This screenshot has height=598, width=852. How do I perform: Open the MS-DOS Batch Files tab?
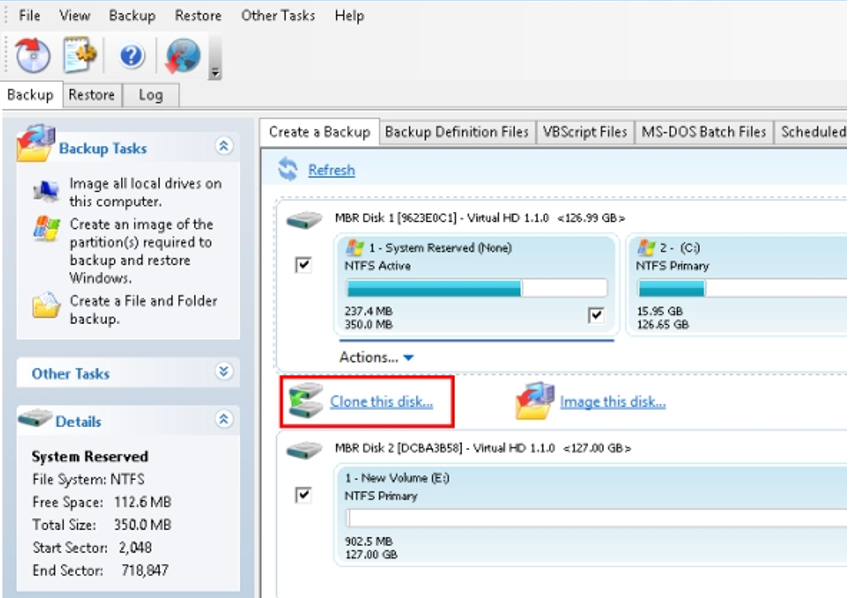(704, 132)
